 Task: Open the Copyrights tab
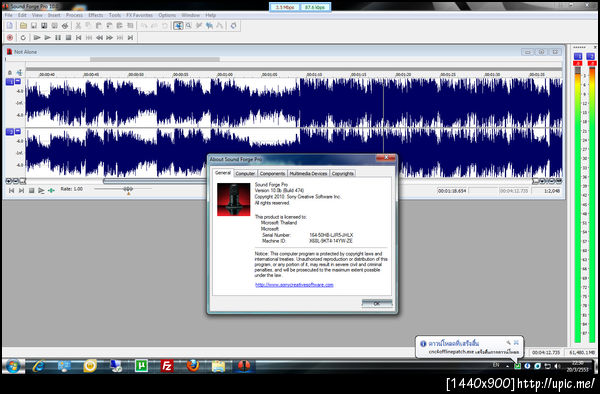pyautogui.click(x=342, y=174)
